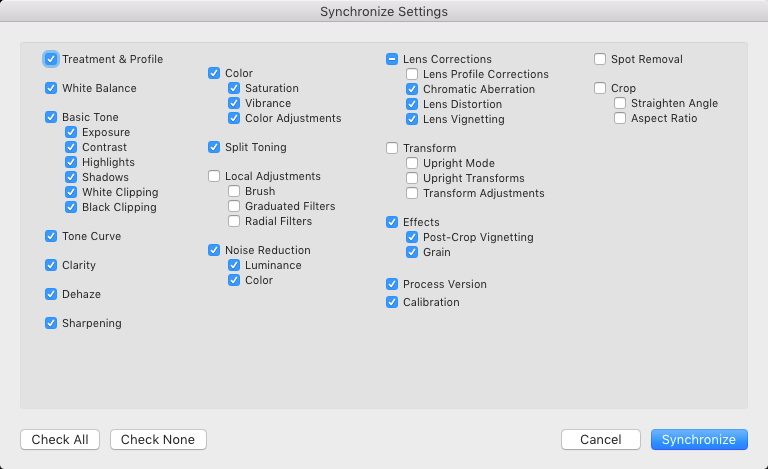The height and width of the screenshot is (469, 768).
Task: Check the Graduated Filters option
Action: 234,206
